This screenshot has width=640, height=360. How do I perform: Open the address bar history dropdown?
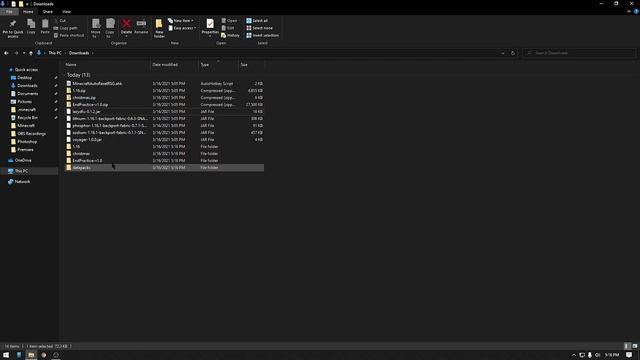click(x=503, y=53)
